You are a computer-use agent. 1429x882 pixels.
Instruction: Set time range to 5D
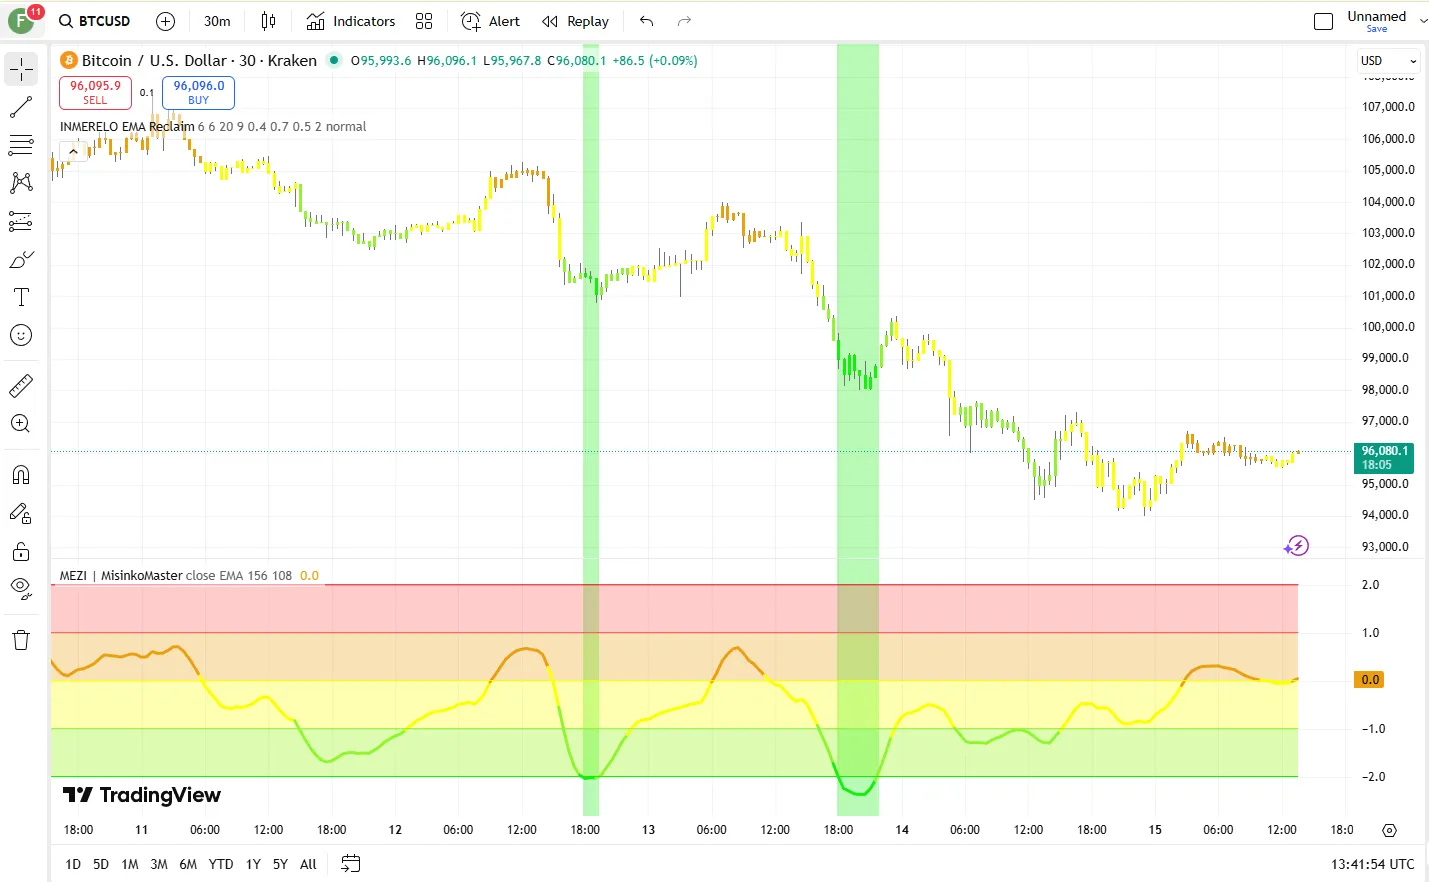pos(101,864)
